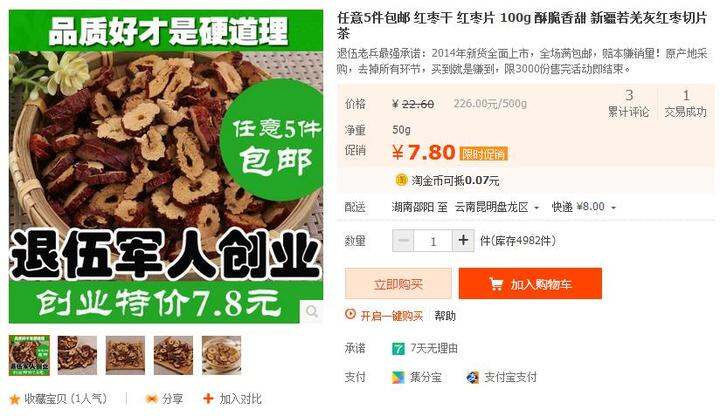
Task: Open the 交易成功 transactions tab
Action: coord(686,103)
